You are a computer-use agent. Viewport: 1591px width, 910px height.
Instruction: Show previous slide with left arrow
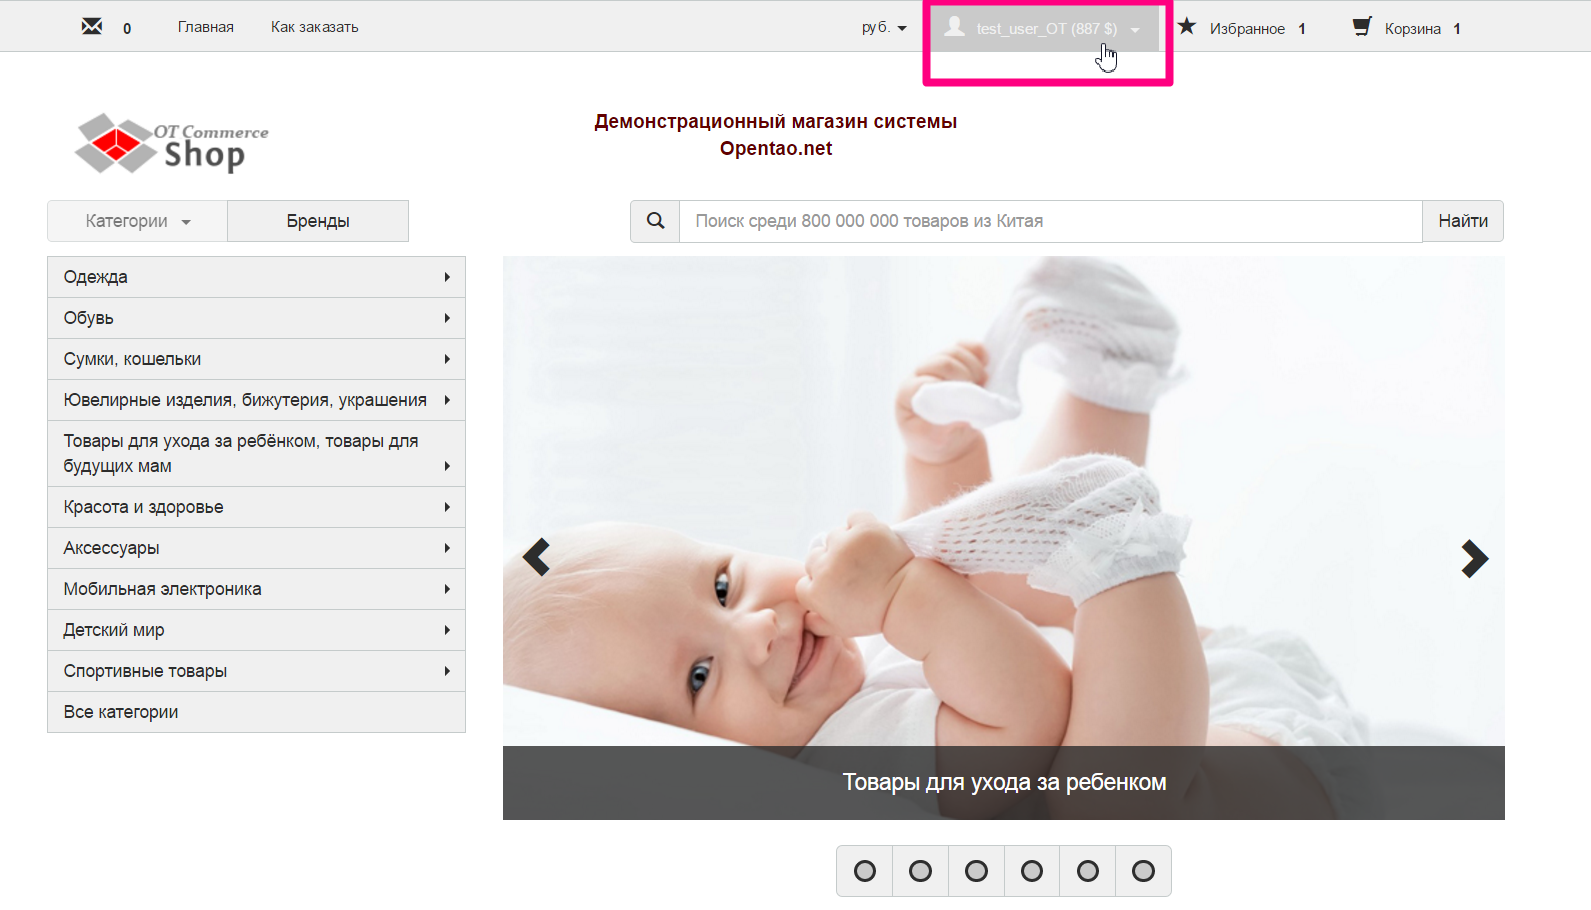click(x=537, y=558)
